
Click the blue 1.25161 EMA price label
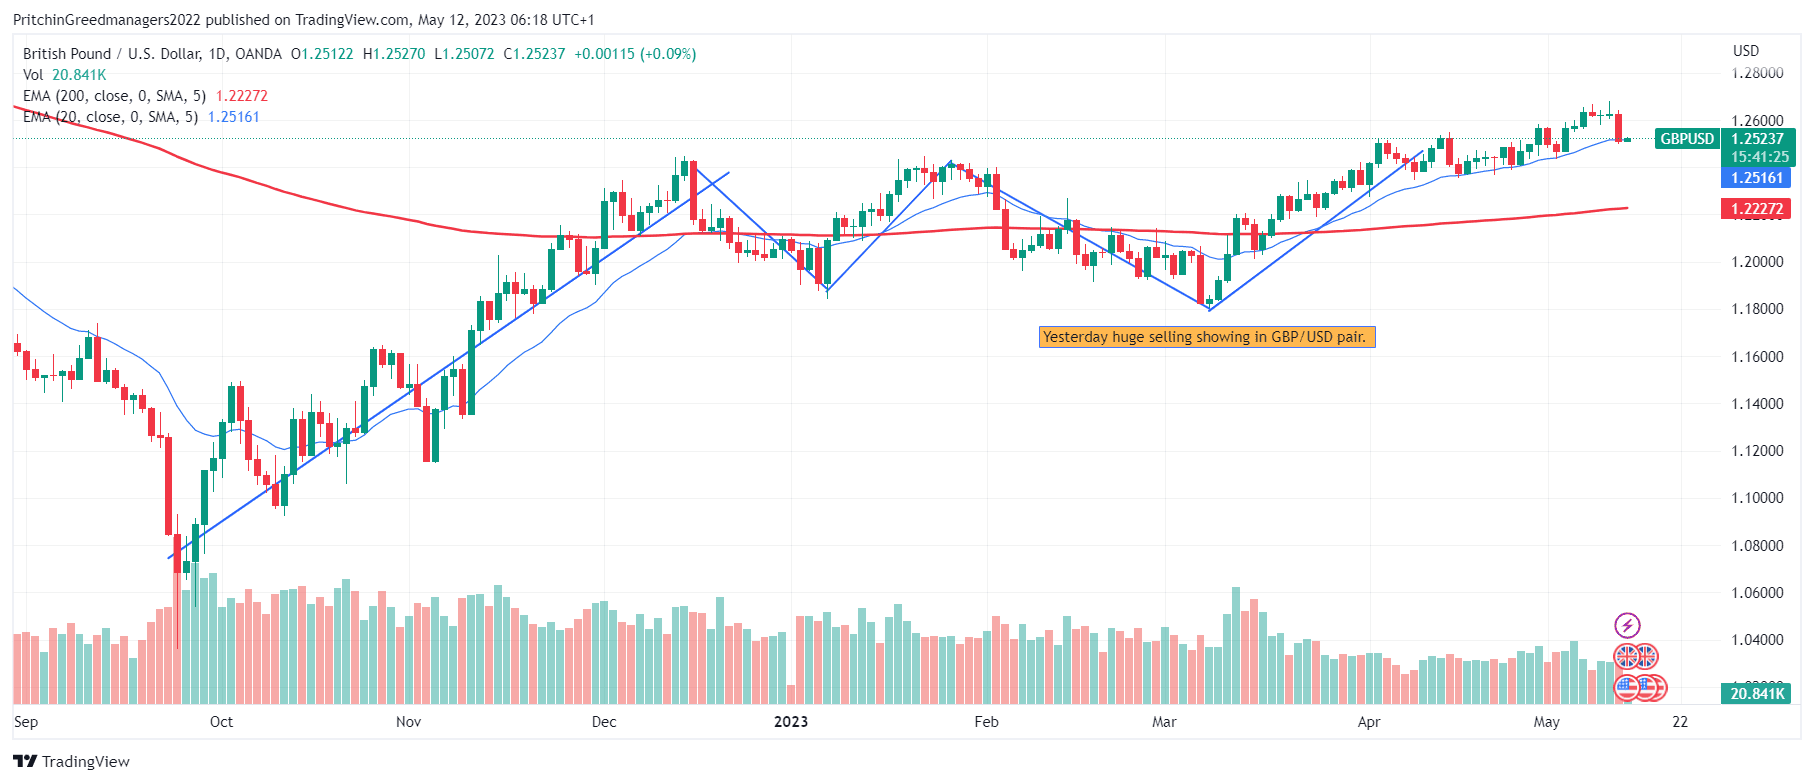click(x=1758, y=178)
